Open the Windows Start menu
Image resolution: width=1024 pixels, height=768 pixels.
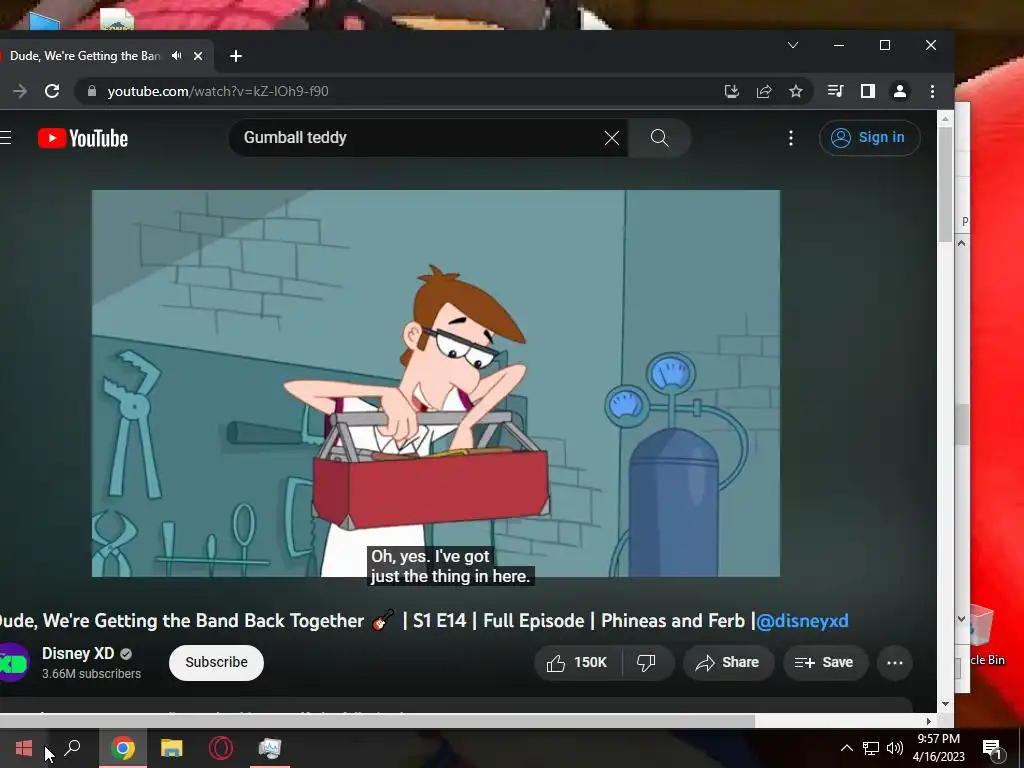click(x=24, y=748)
